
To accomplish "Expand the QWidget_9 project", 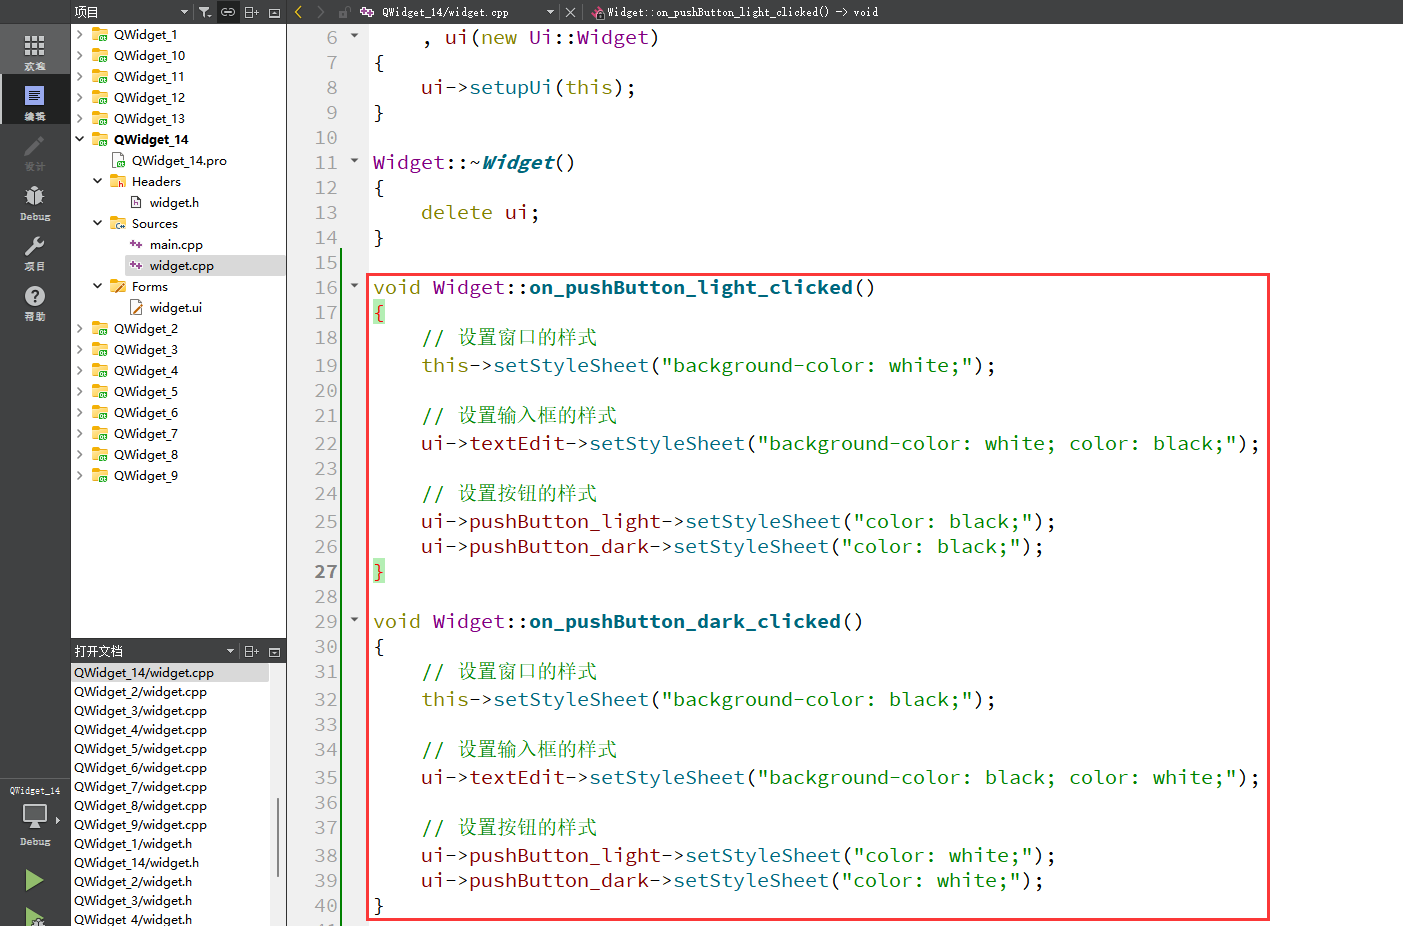I will [80, 475].
